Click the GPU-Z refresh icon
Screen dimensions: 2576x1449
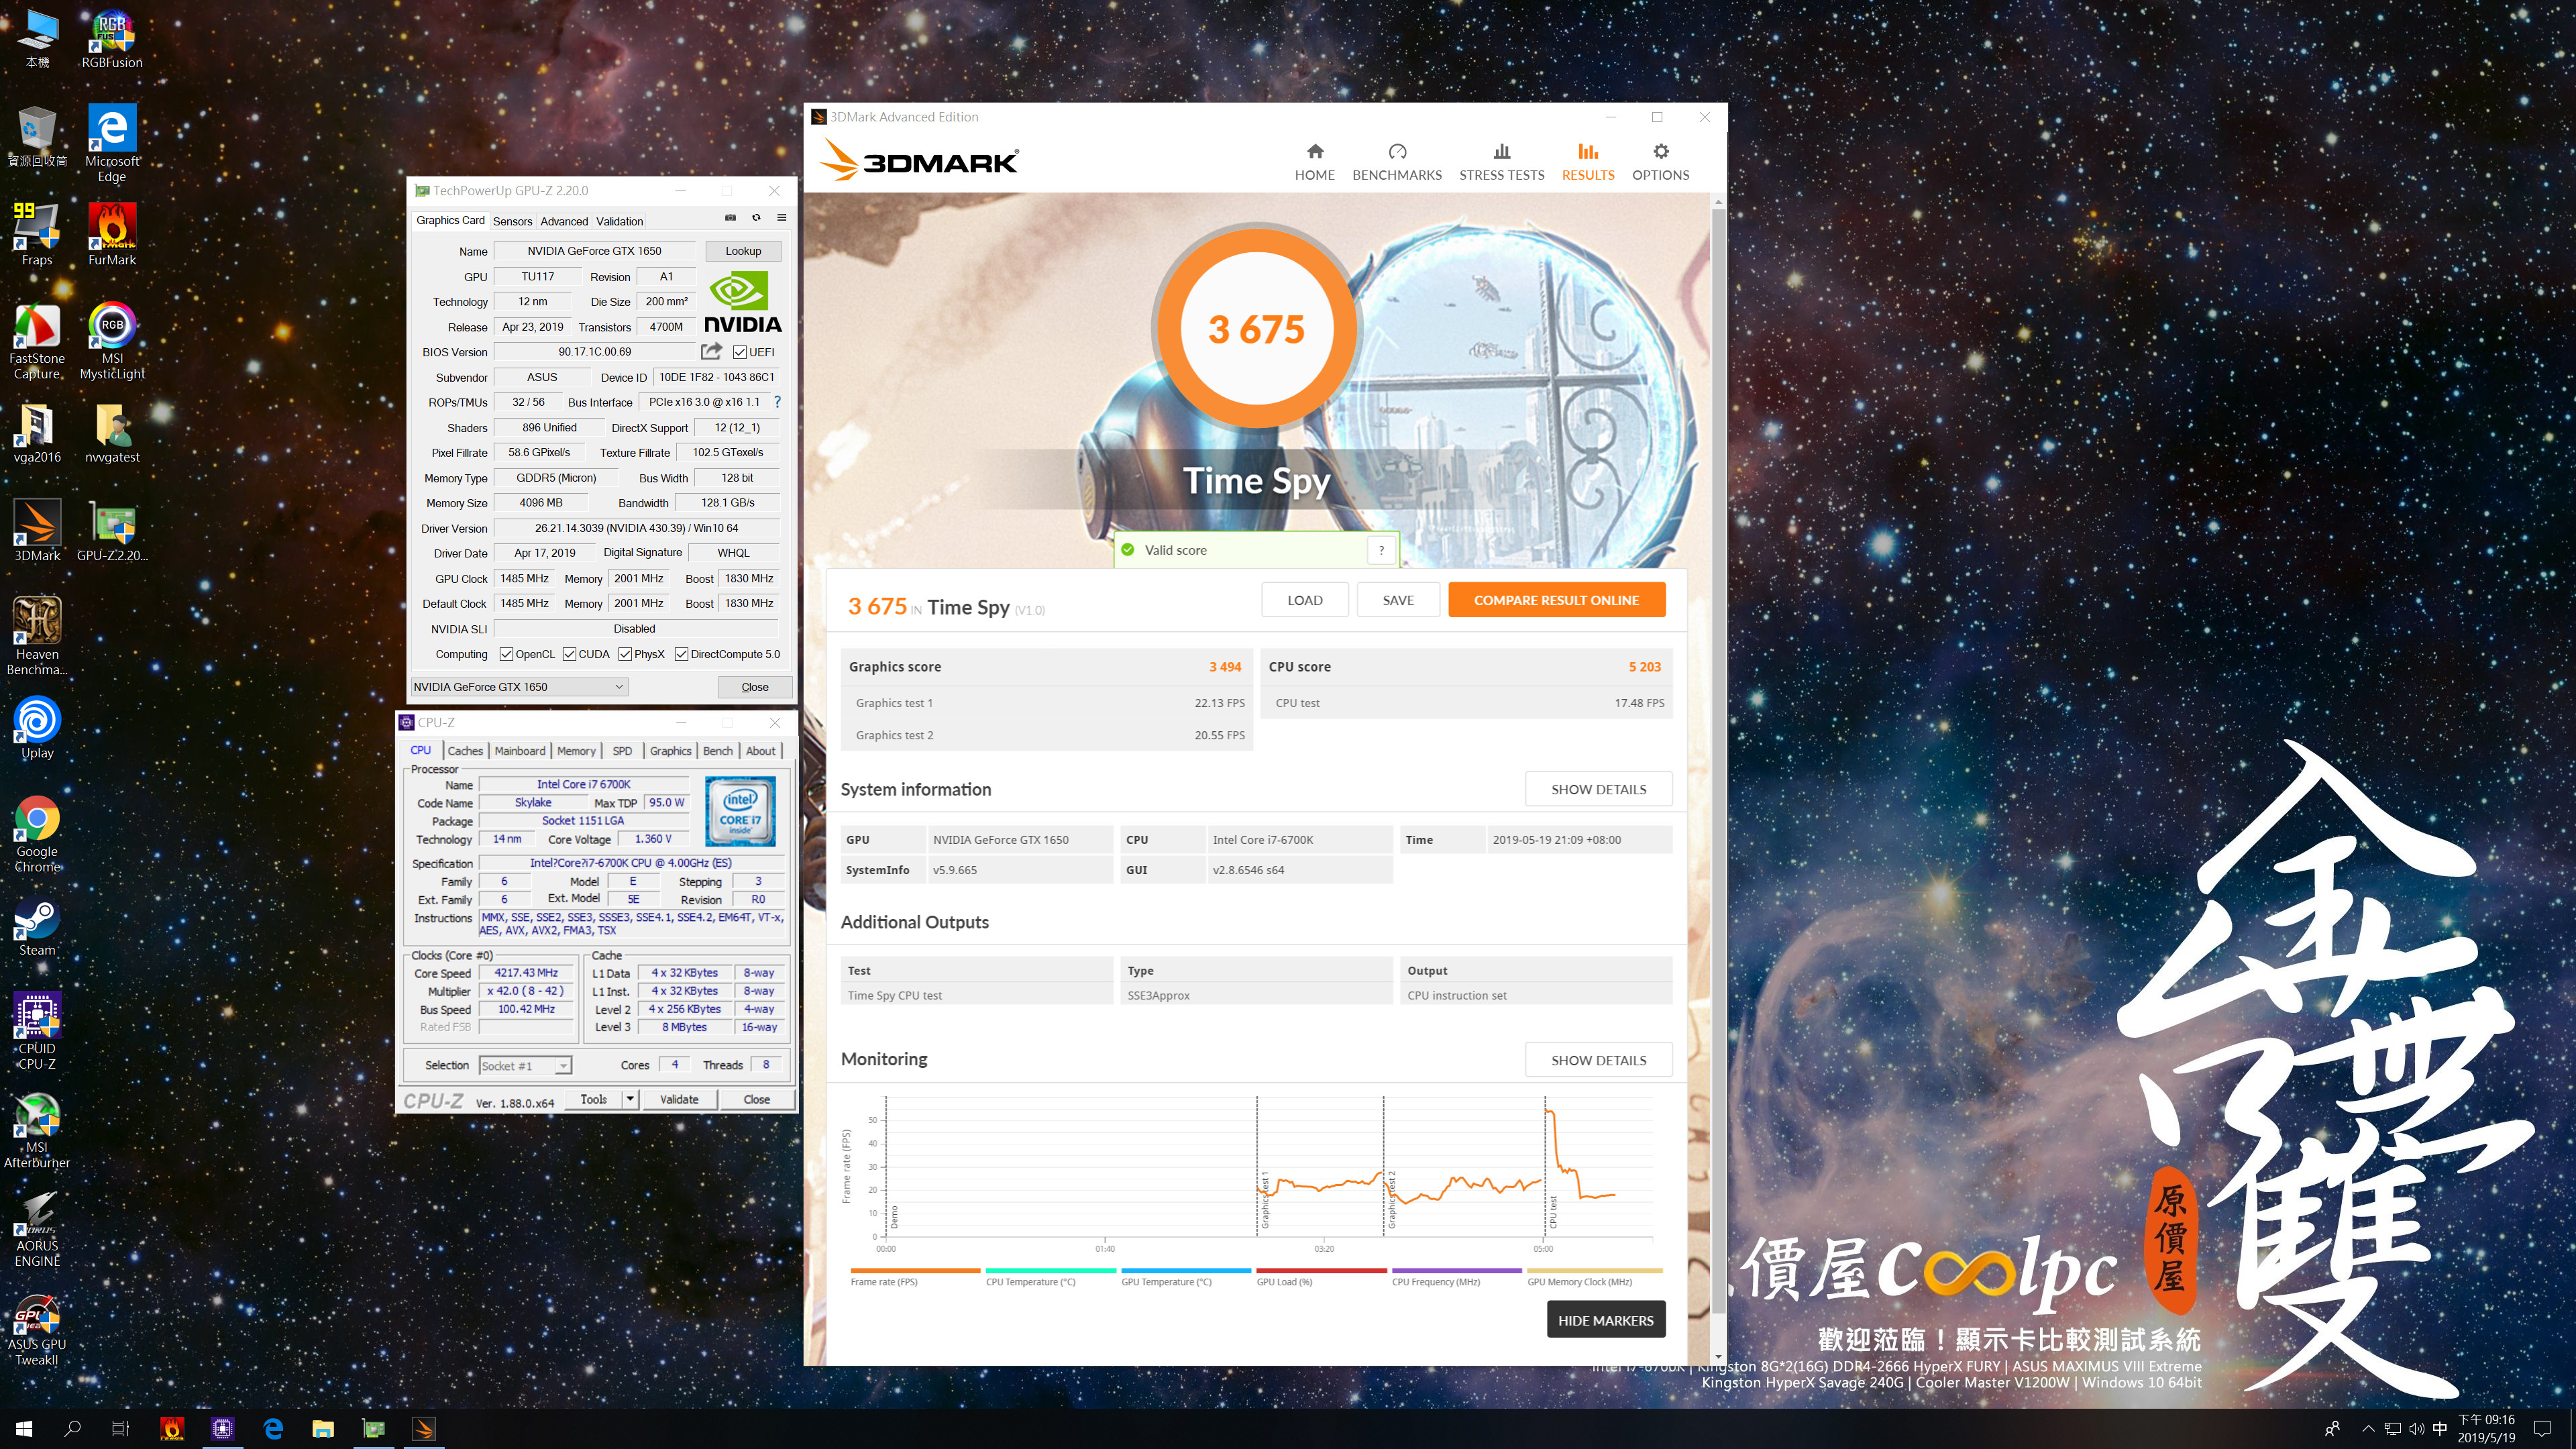(x=756, y=218)
